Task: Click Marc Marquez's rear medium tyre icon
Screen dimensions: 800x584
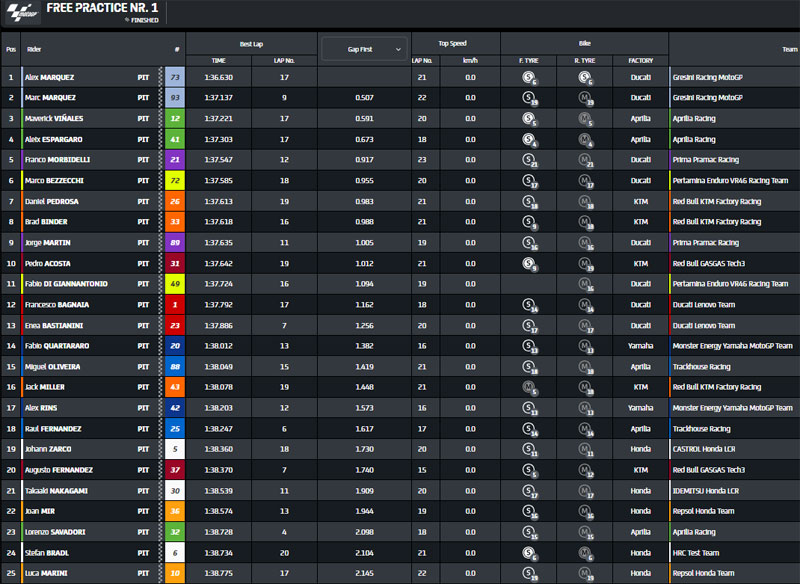Action: pos(585,98)
